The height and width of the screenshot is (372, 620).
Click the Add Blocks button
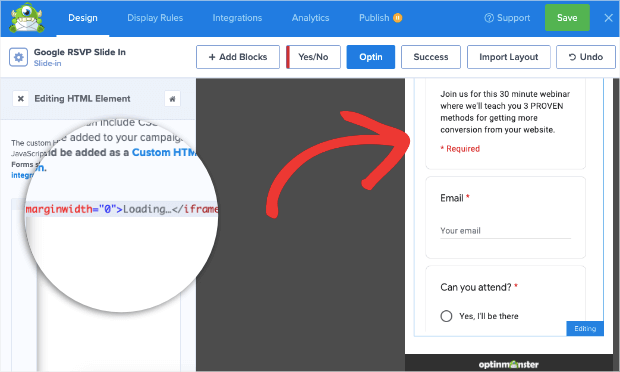tap(238, 57)
